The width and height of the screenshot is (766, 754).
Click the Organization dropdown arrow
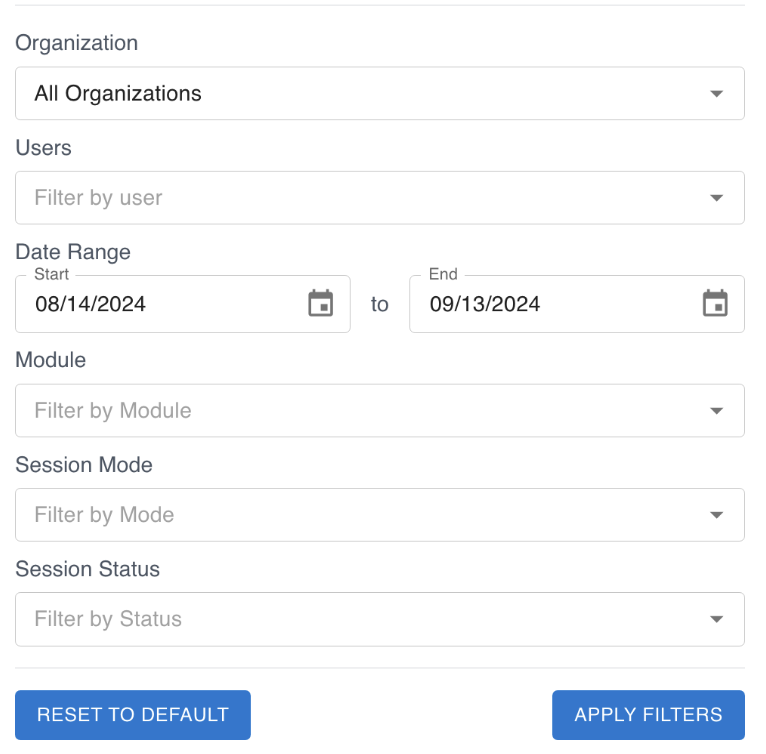click(716, 94)
